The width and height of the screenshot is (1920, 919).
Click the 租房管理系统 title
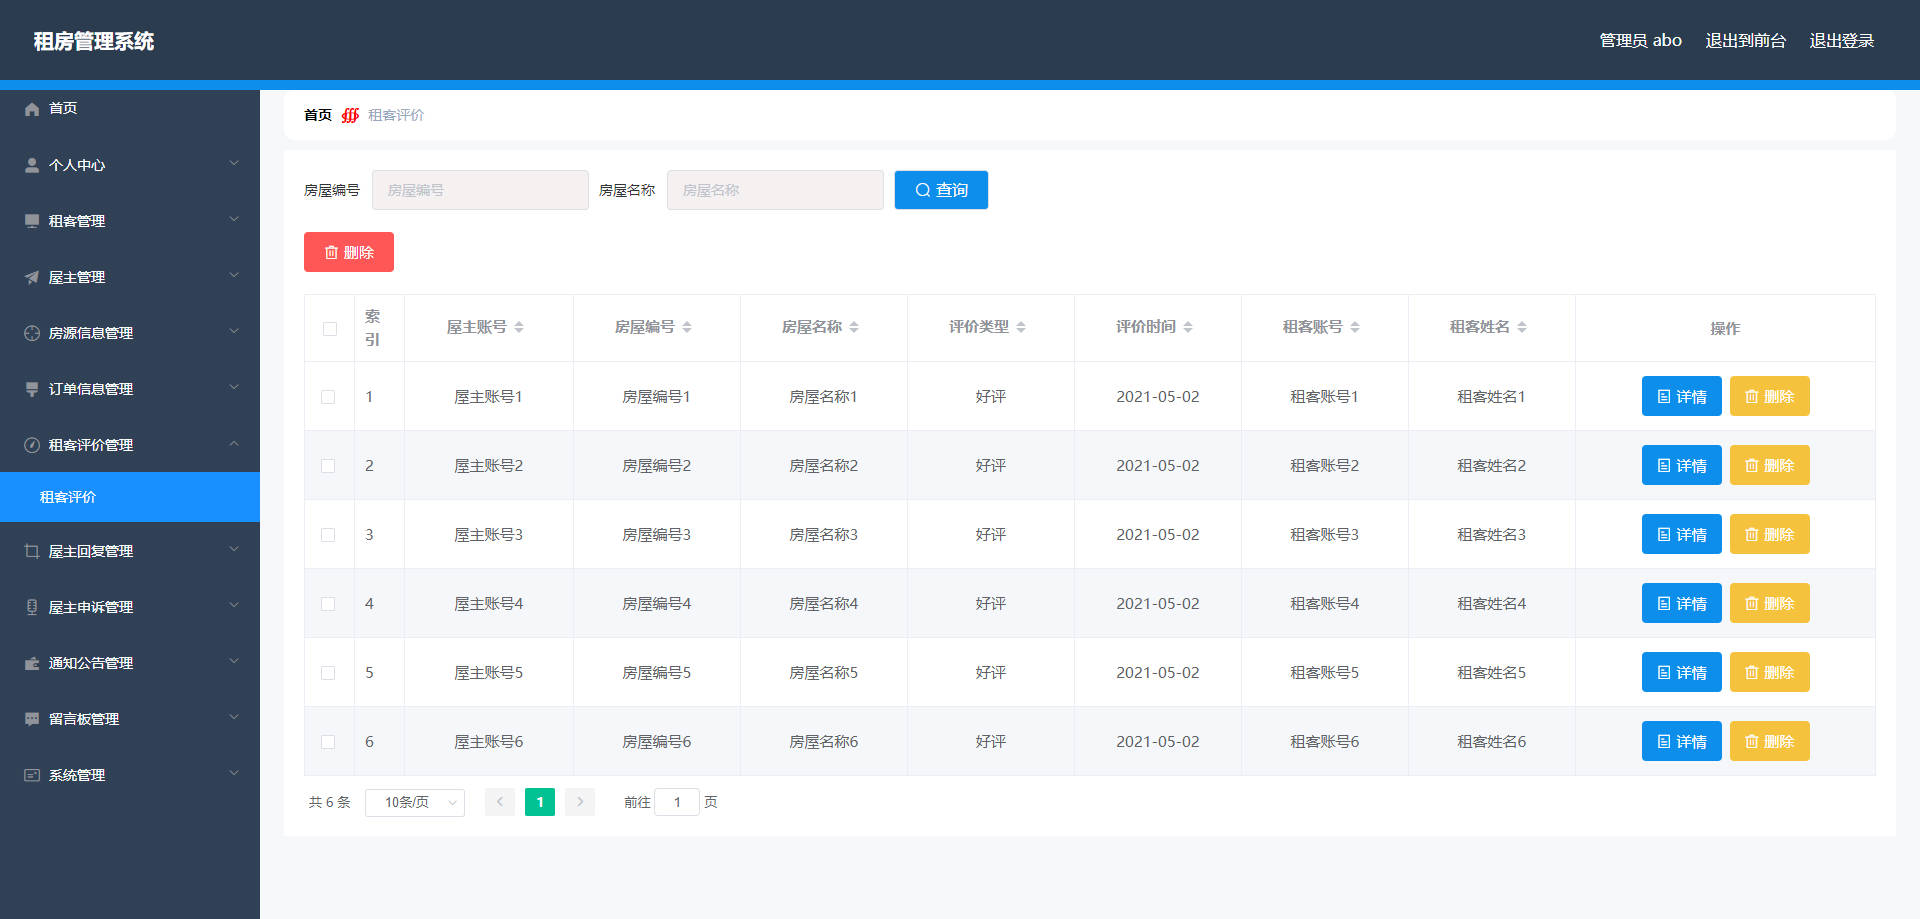point(94,41)
